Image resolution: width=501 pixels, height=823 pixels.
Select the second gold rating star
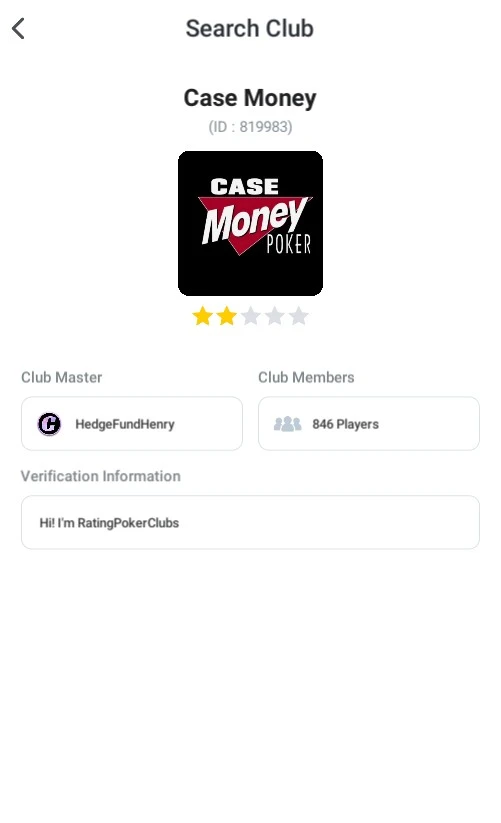coord(227,316)
